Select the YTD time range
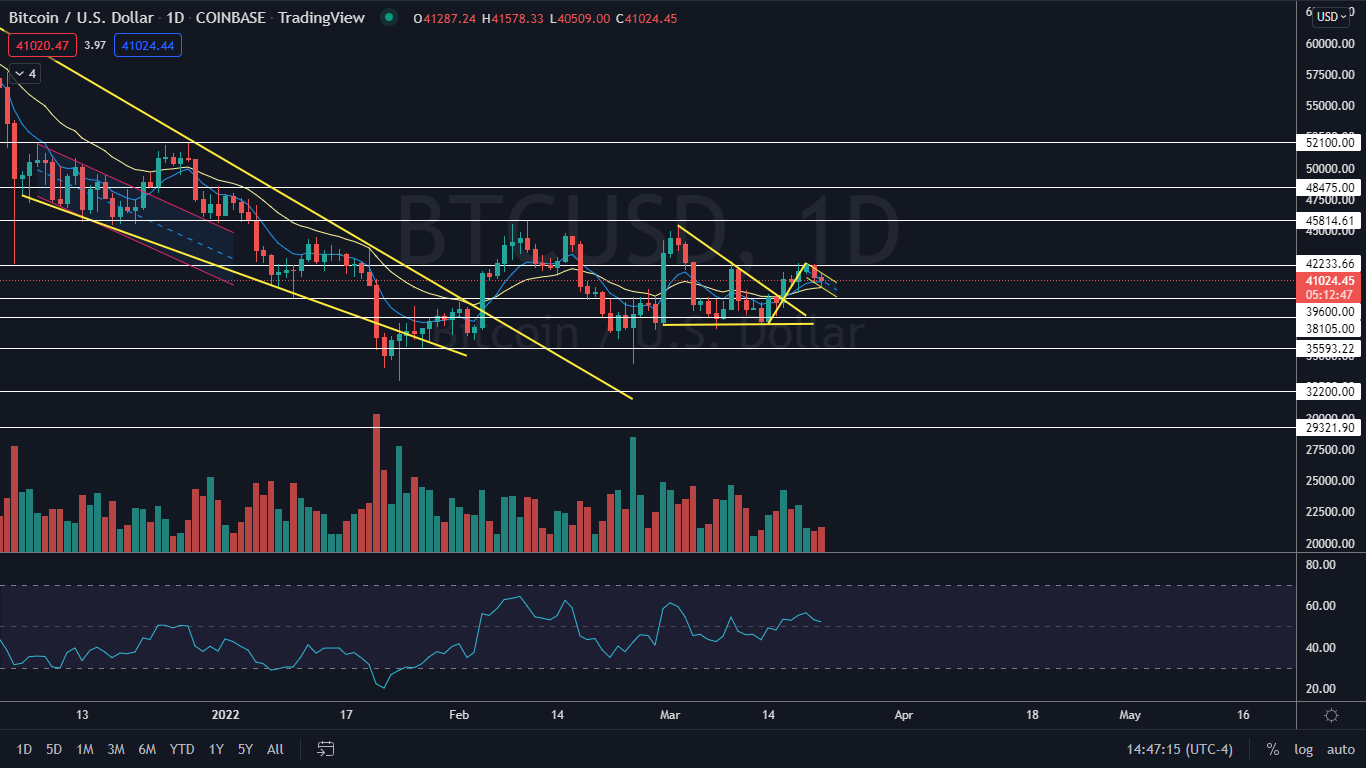1366x768 pixels. point(182,749)
